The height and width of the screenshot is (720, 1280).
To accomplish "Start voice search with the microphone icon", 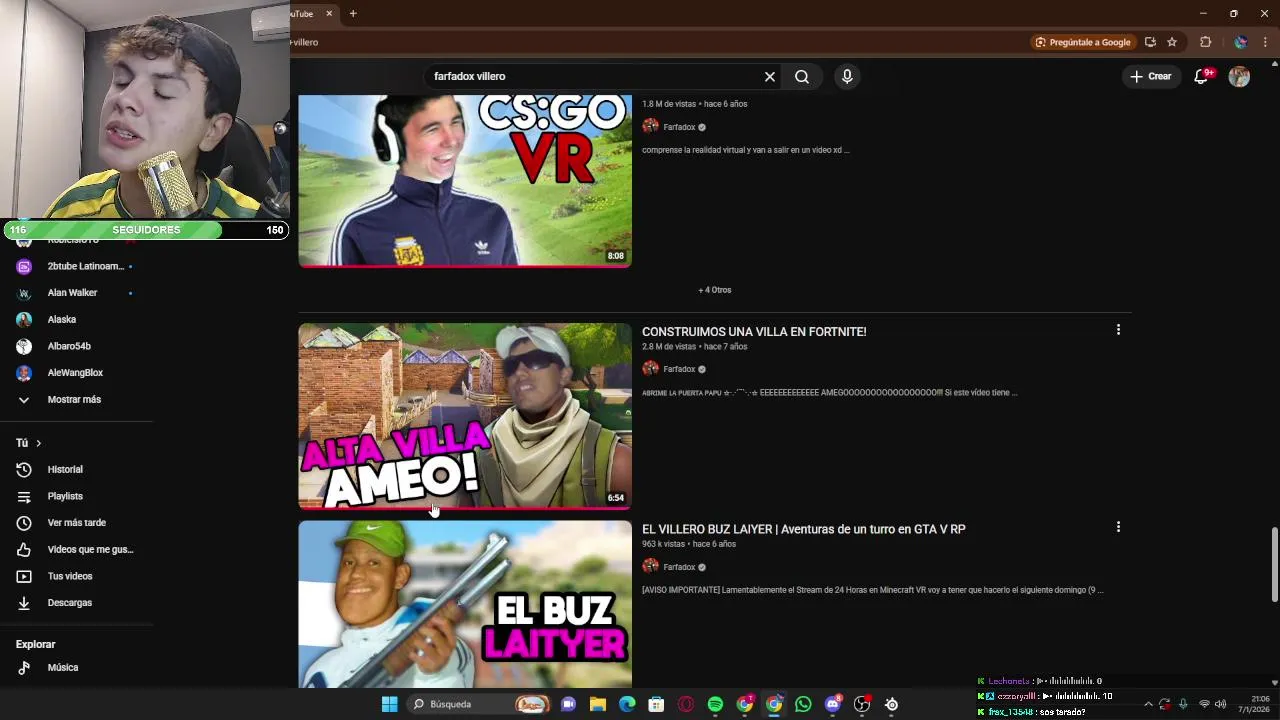I will pyautogui.click(x=847, y=76).
